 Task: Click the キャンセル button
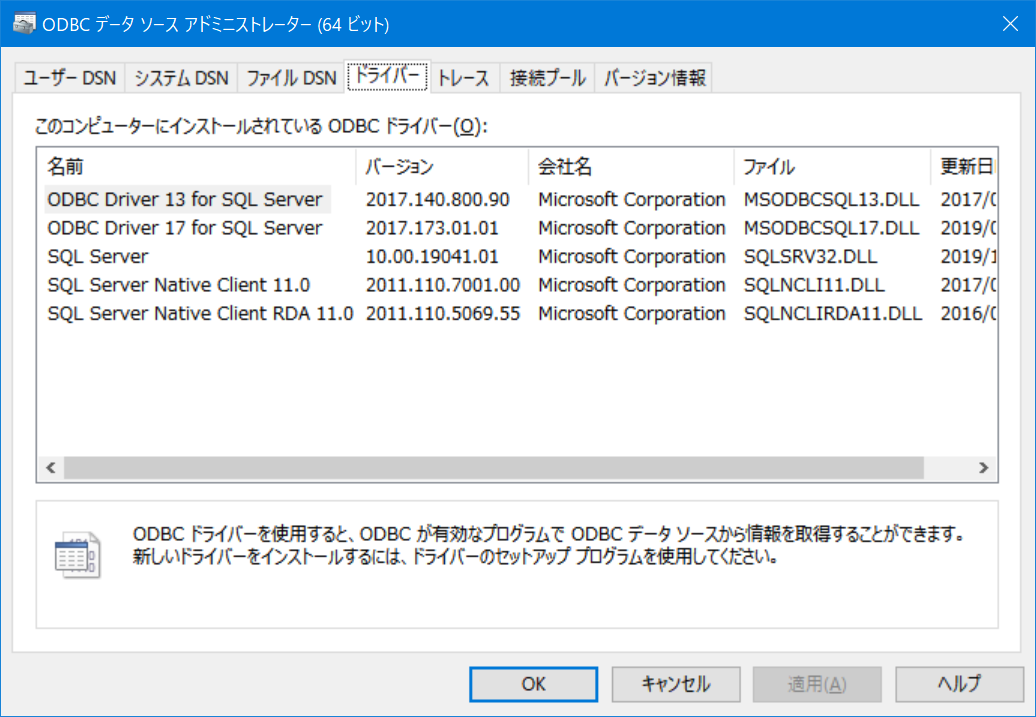(676, 684)
